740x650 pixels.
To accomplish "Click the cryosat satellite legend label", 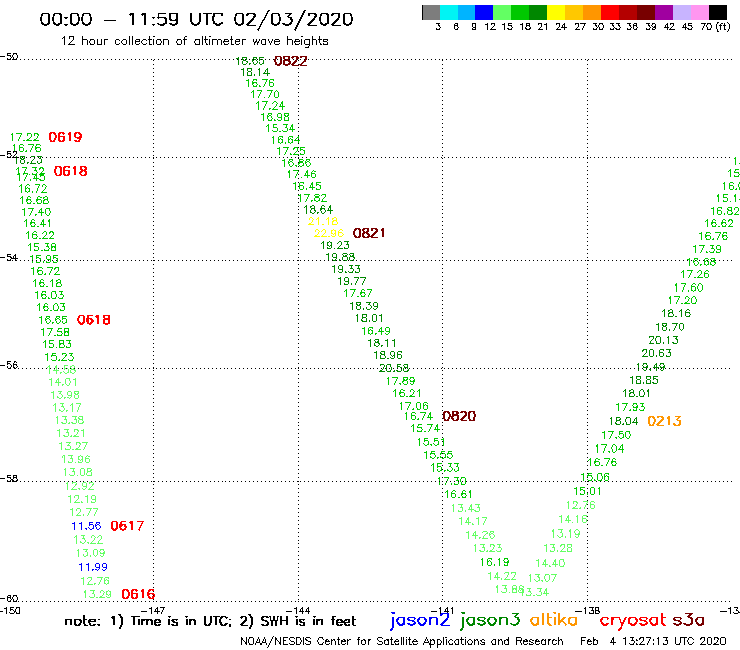I will [633, 621].
